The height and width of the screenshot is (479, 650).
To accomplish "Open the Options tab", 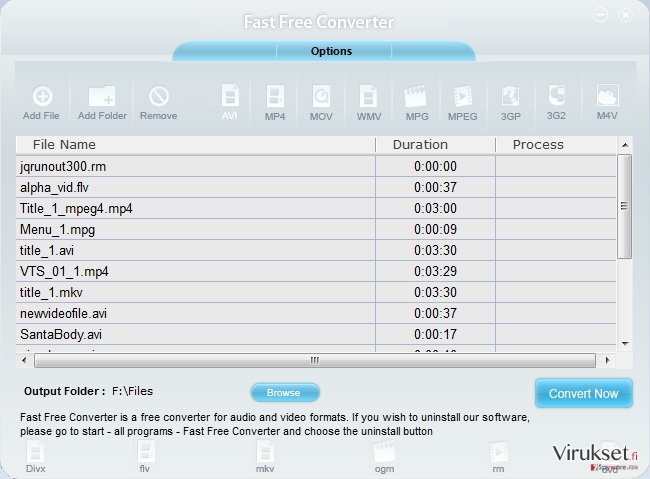I will coord(331,51).
